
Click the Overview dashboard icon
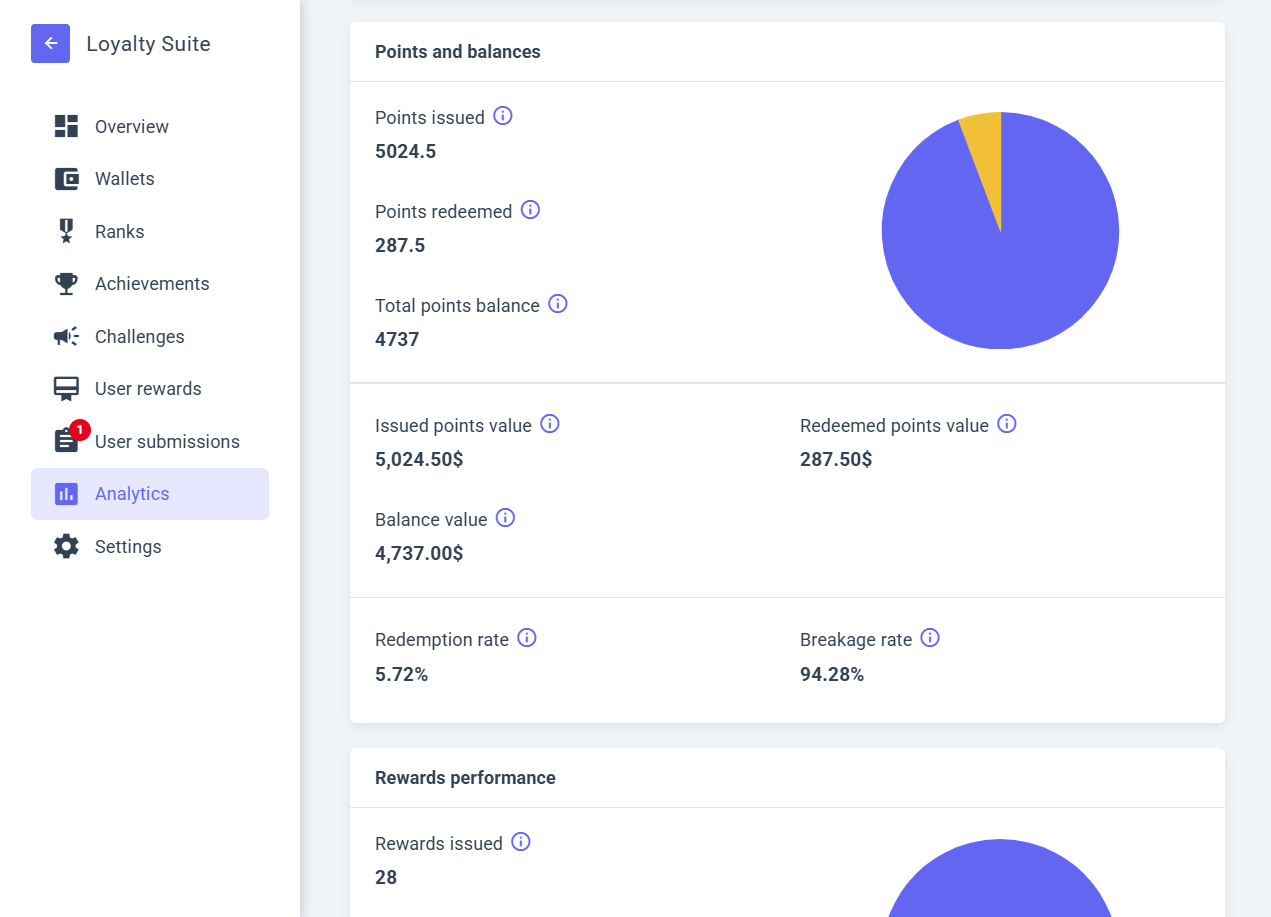[x=66, y=126]
